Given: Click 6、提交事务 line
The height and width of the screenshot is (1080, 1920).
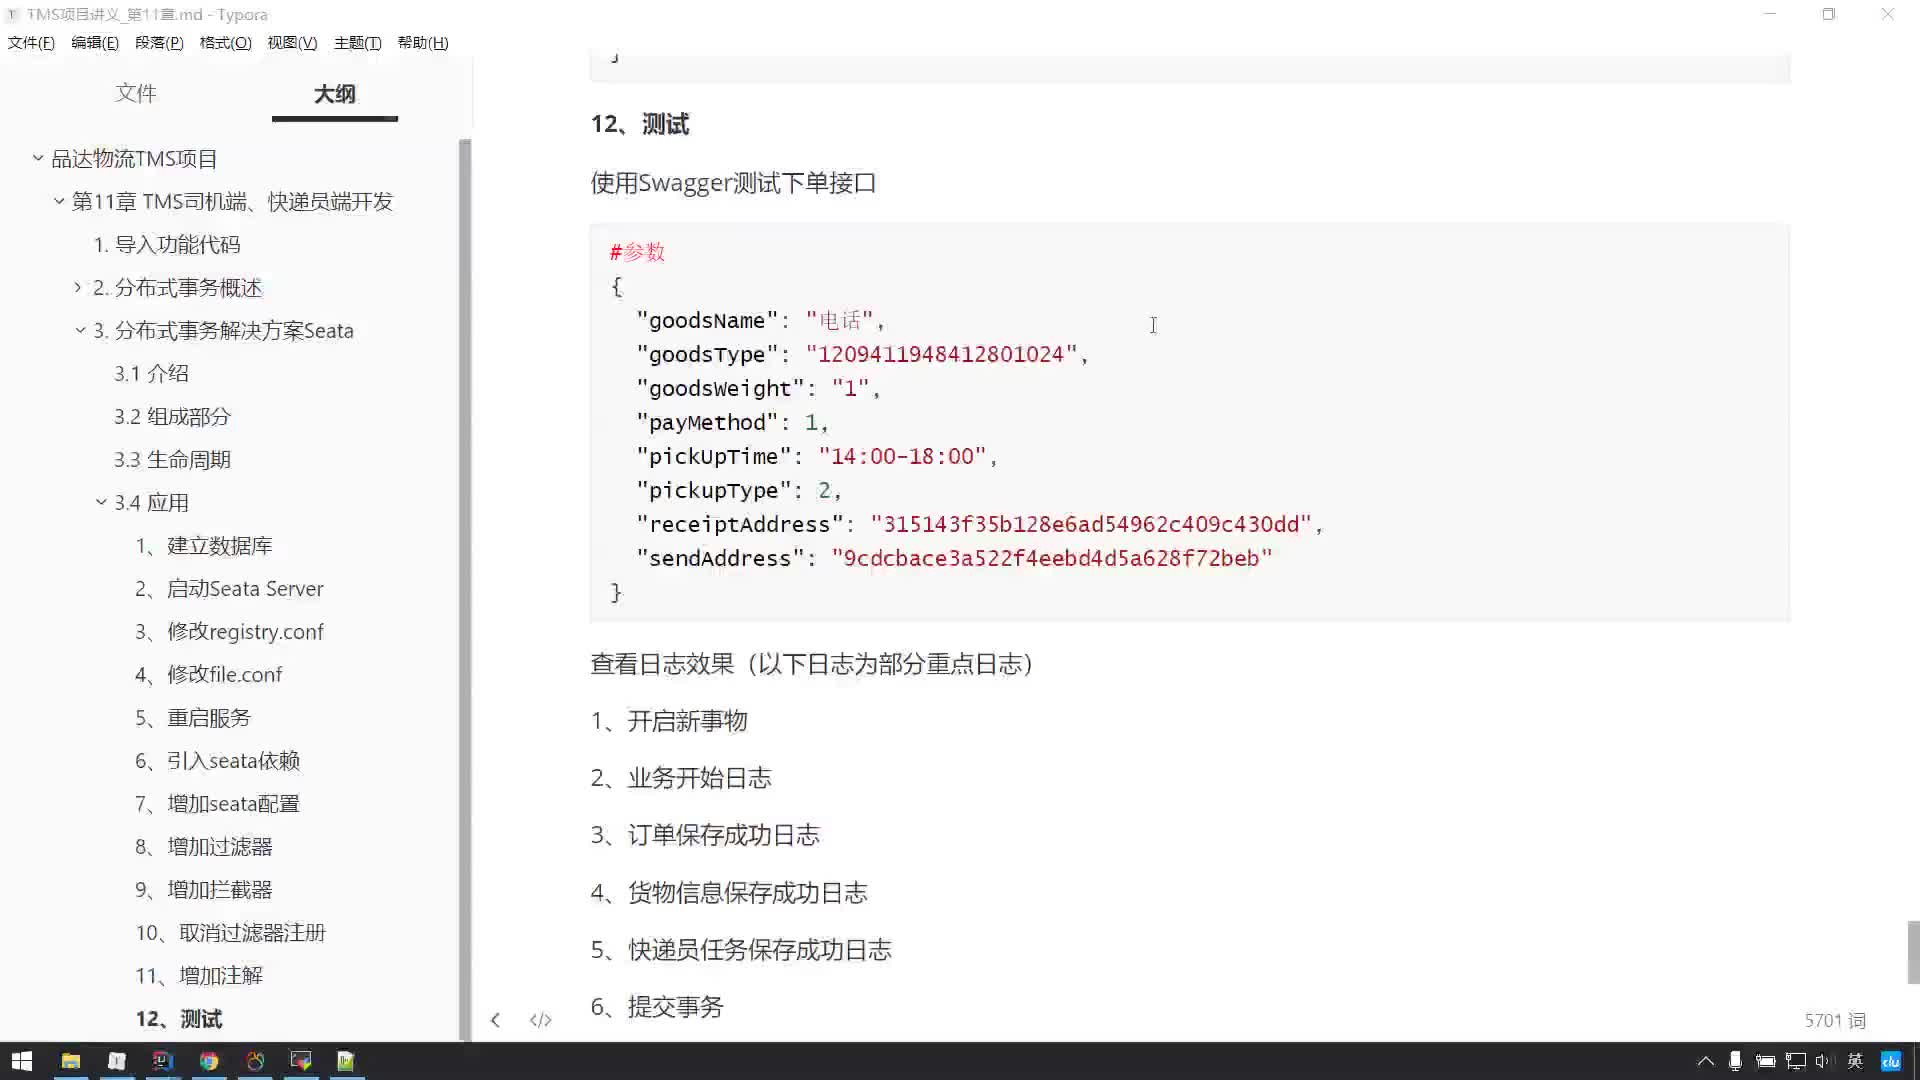Looking at the screenshot, I should (x=657, y=1007).
